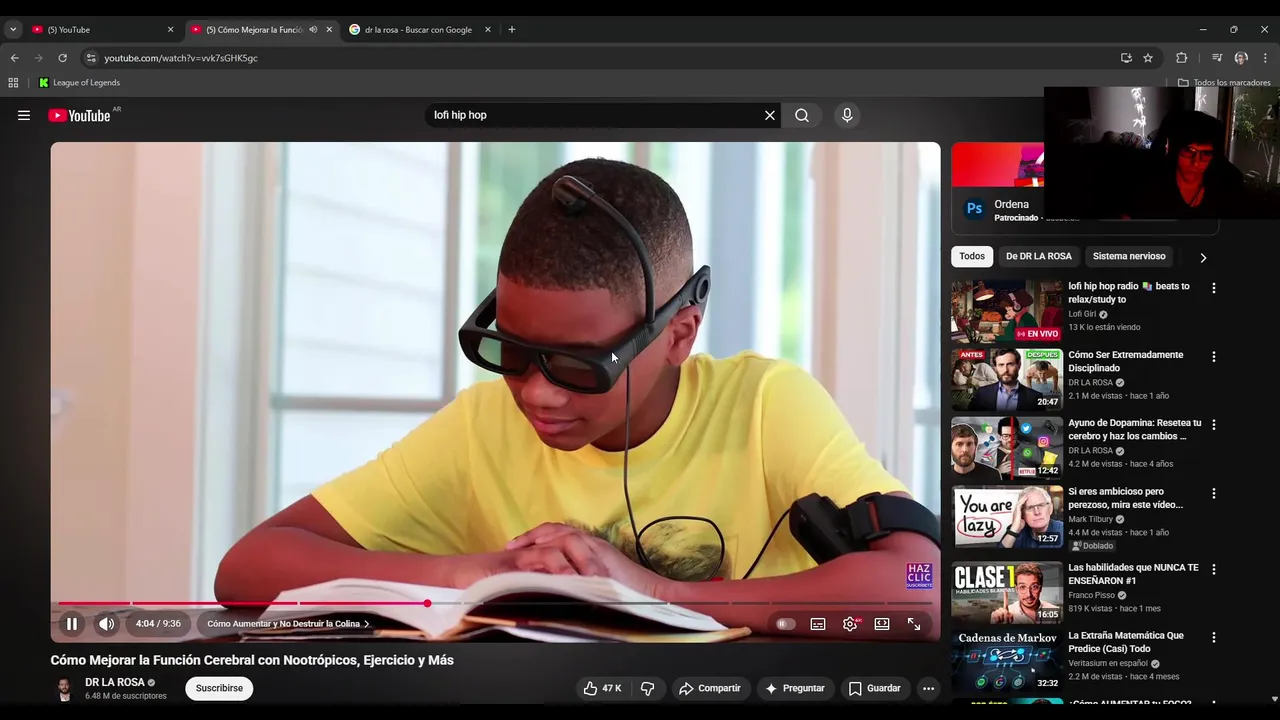Screen dimensions: 1280x720
Task: Pause the video
Action: 72,624
